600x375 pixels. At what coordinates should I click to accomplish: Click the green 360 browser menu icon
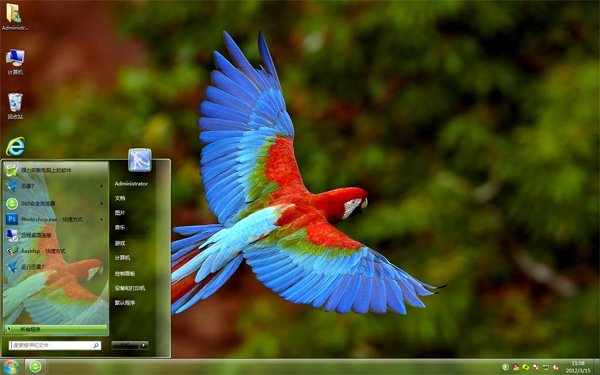point(12,204)
